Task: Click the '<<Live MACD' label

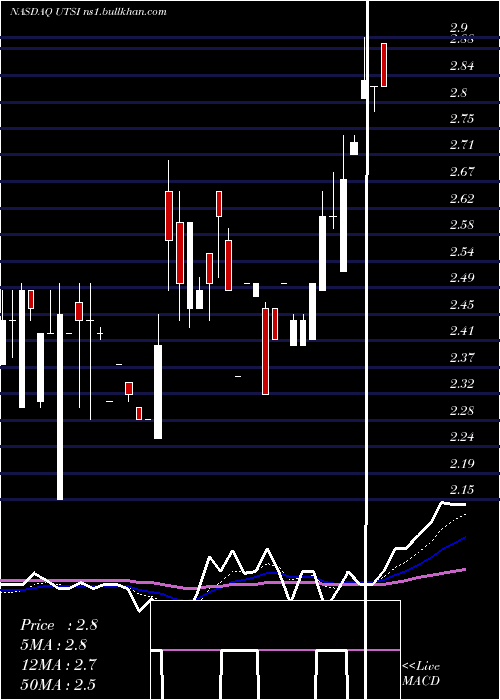Action: (x=421, y=674)
